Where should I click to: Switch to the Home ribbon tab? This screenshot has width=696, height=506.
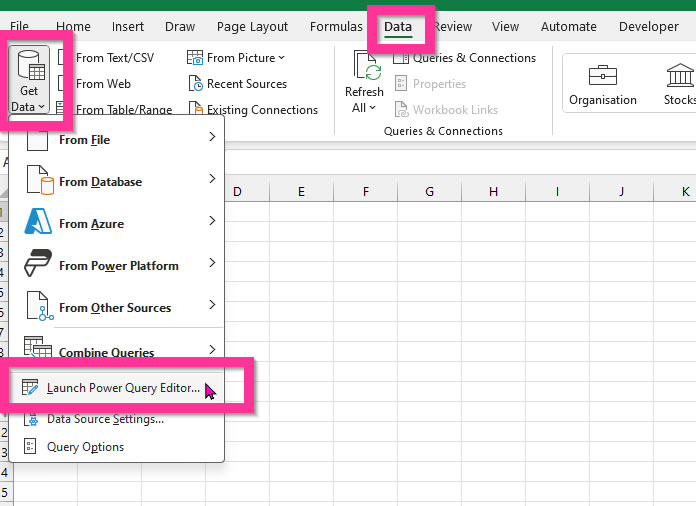click(73, 27)
